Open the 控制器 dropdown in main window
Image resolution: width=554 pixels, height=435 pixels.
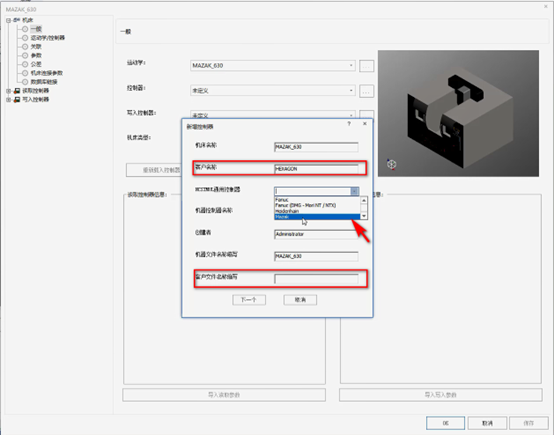click(x=273, y=90)
